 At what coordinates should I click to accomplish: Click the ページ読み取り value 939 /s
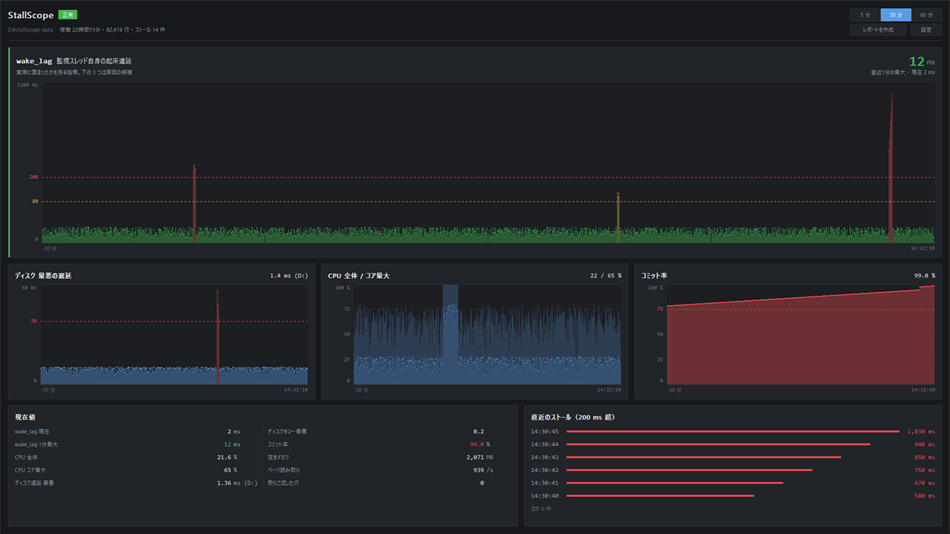click(x=483, y=470)
